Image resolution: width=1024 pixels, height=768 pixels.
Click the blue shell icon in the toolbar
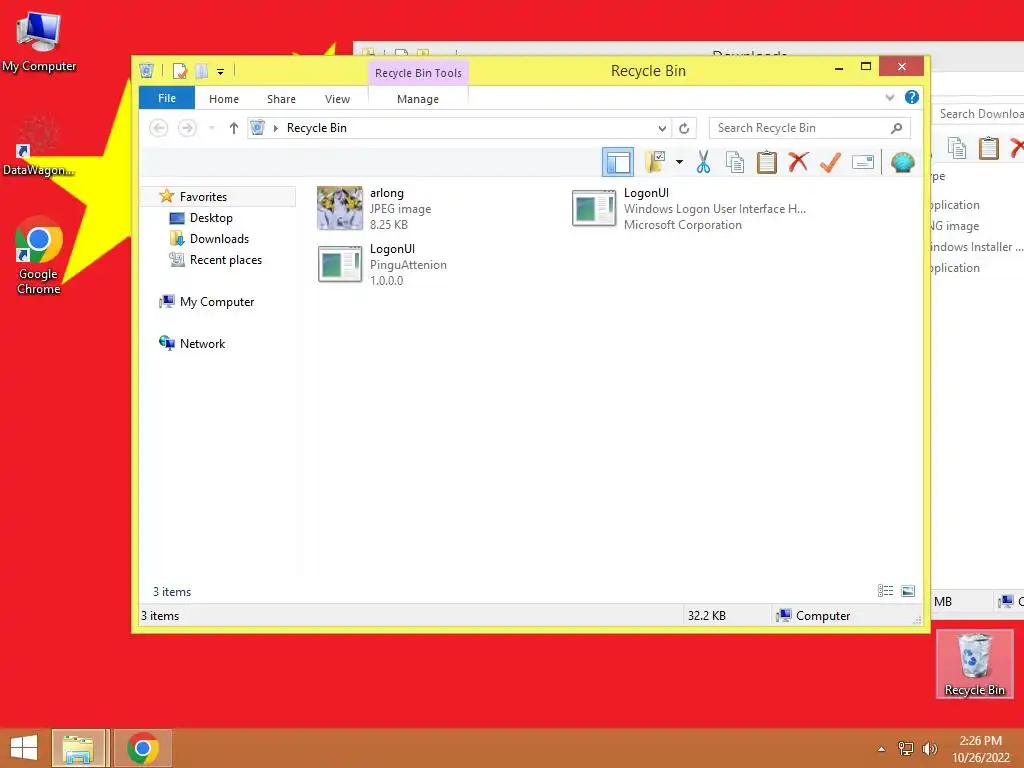pos(902,162)
